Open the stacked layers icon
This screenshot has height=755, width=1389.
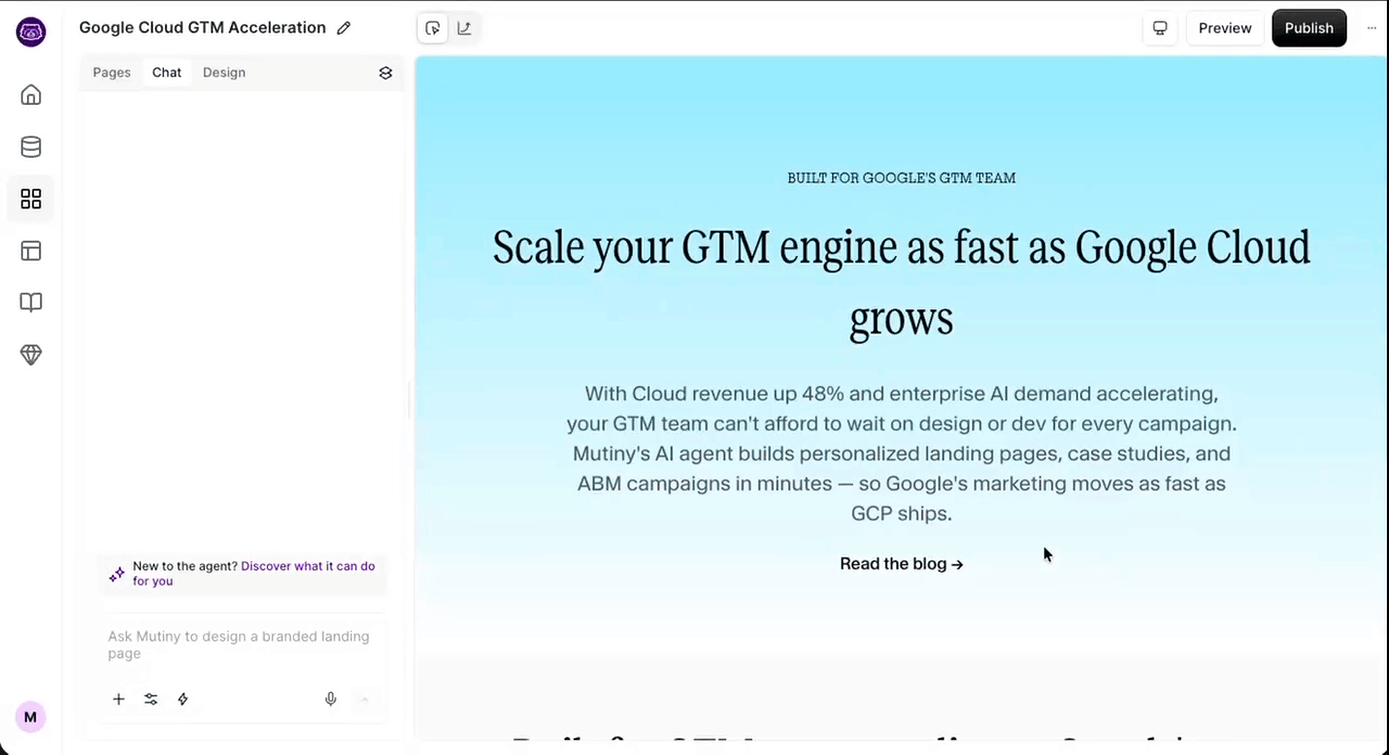[386, 73]
